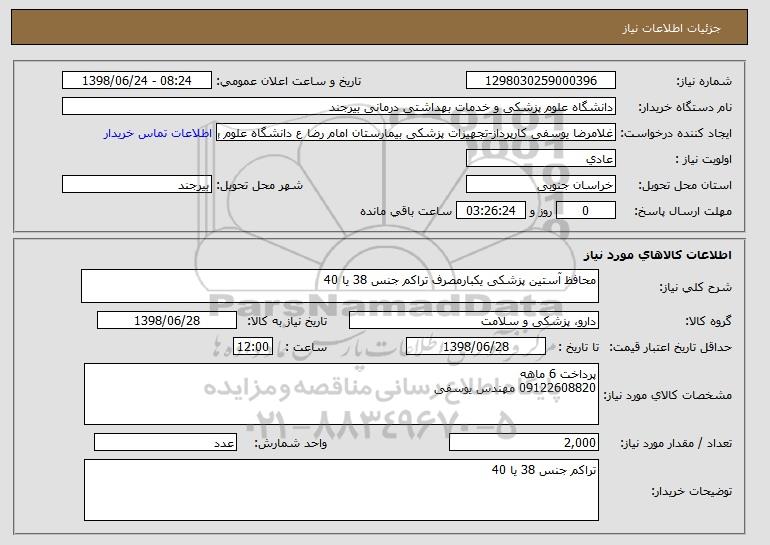This screenshot has width=770, height=545.
Task: Click the request creator field غلامرضا یوسفی
Action: tap(416, 133)
